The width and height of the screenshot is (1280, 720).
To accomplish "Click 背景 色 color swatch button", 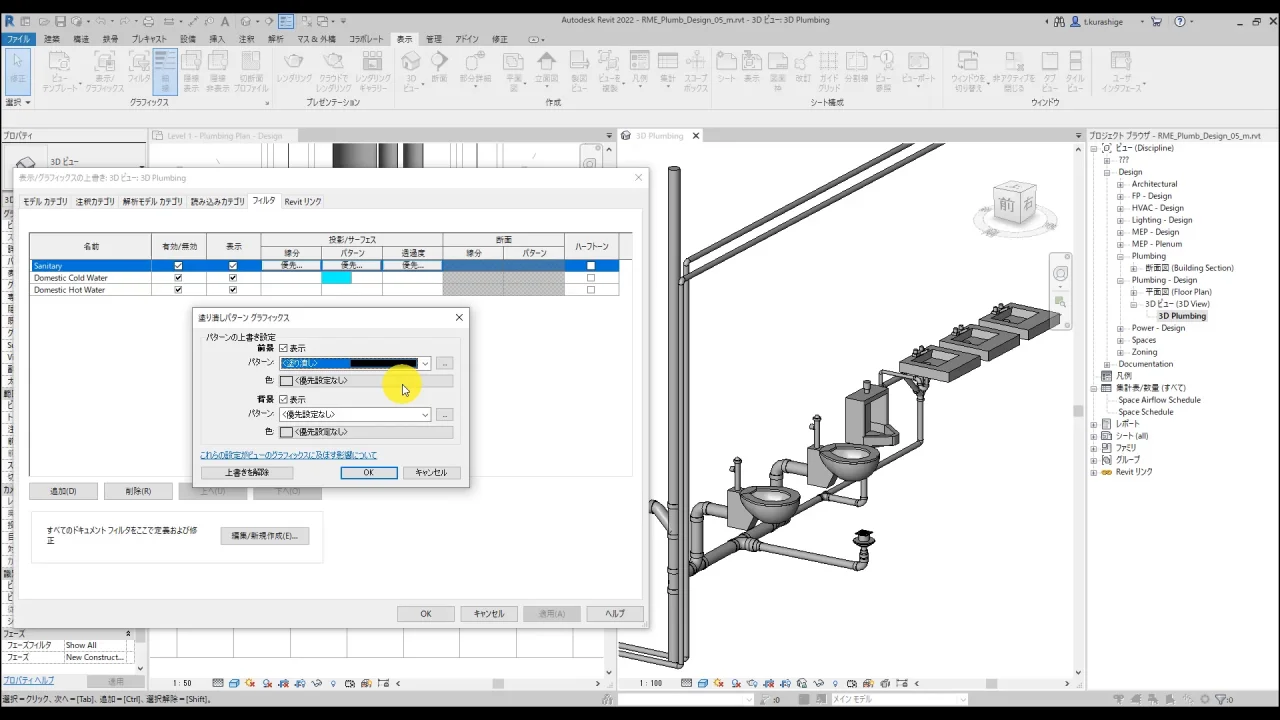I will (366, 432).
